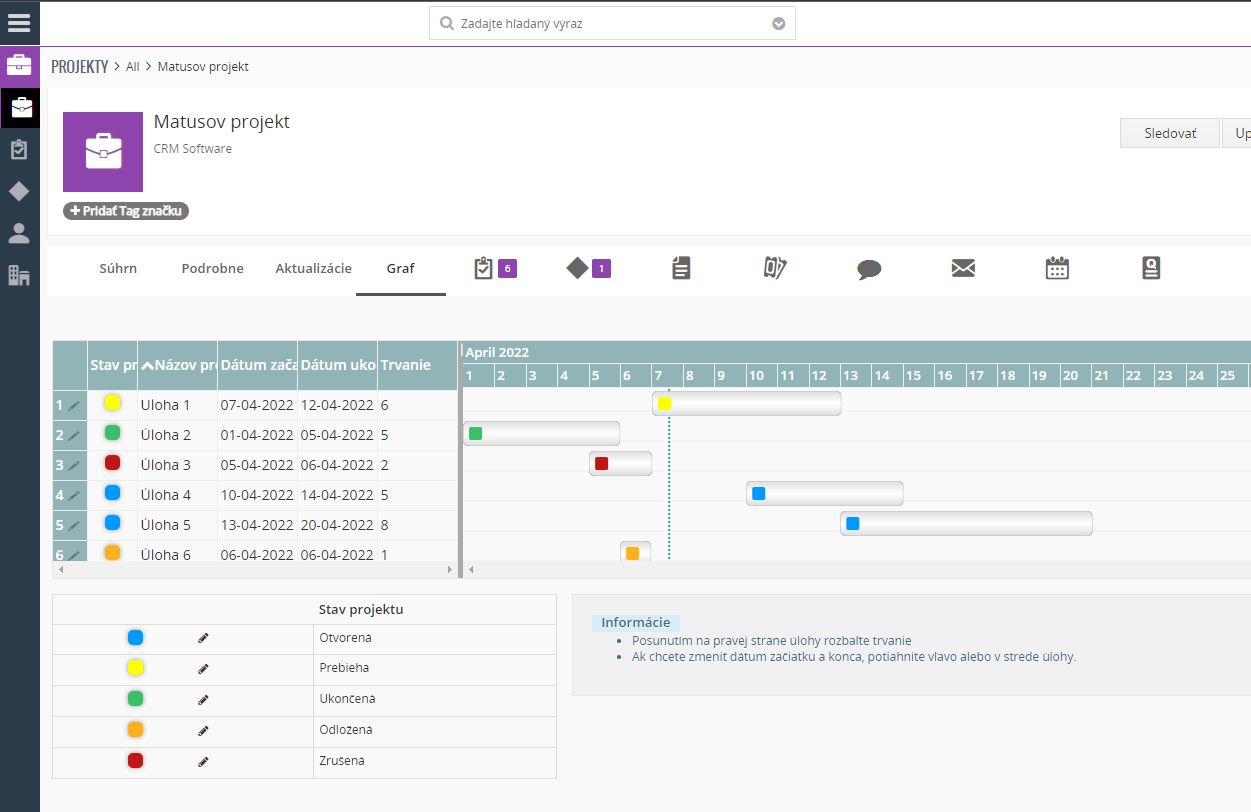Open the contacts book tab icon
Screen dimensions: 1251x812
1151,268
